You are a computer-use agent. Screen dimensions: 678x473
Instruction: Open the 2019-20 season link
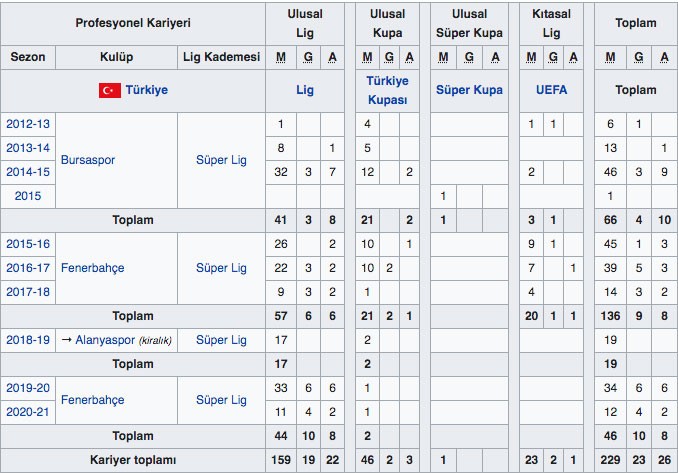pyautogui.click(x=28, y=388)
